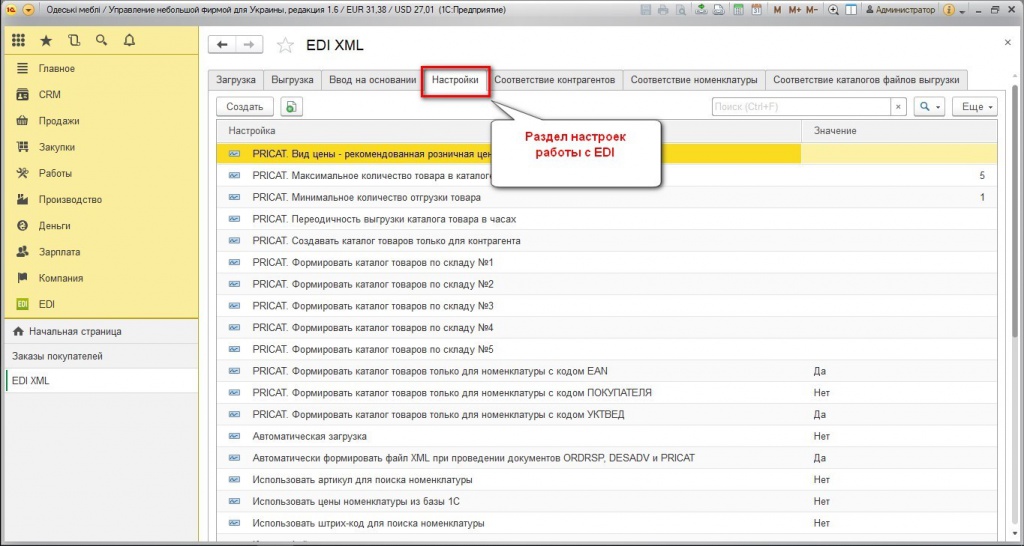Click the Save disk icon in title bar
The height and width of the screenshot is (546, 1024).
point(646,10)
